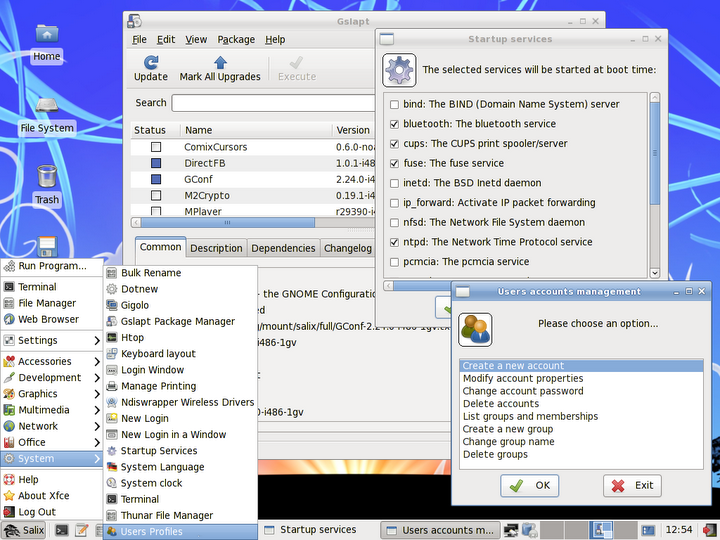The image size is (720, 540).
Task: Enable the bind DNS server service
Action: point(394,104)
